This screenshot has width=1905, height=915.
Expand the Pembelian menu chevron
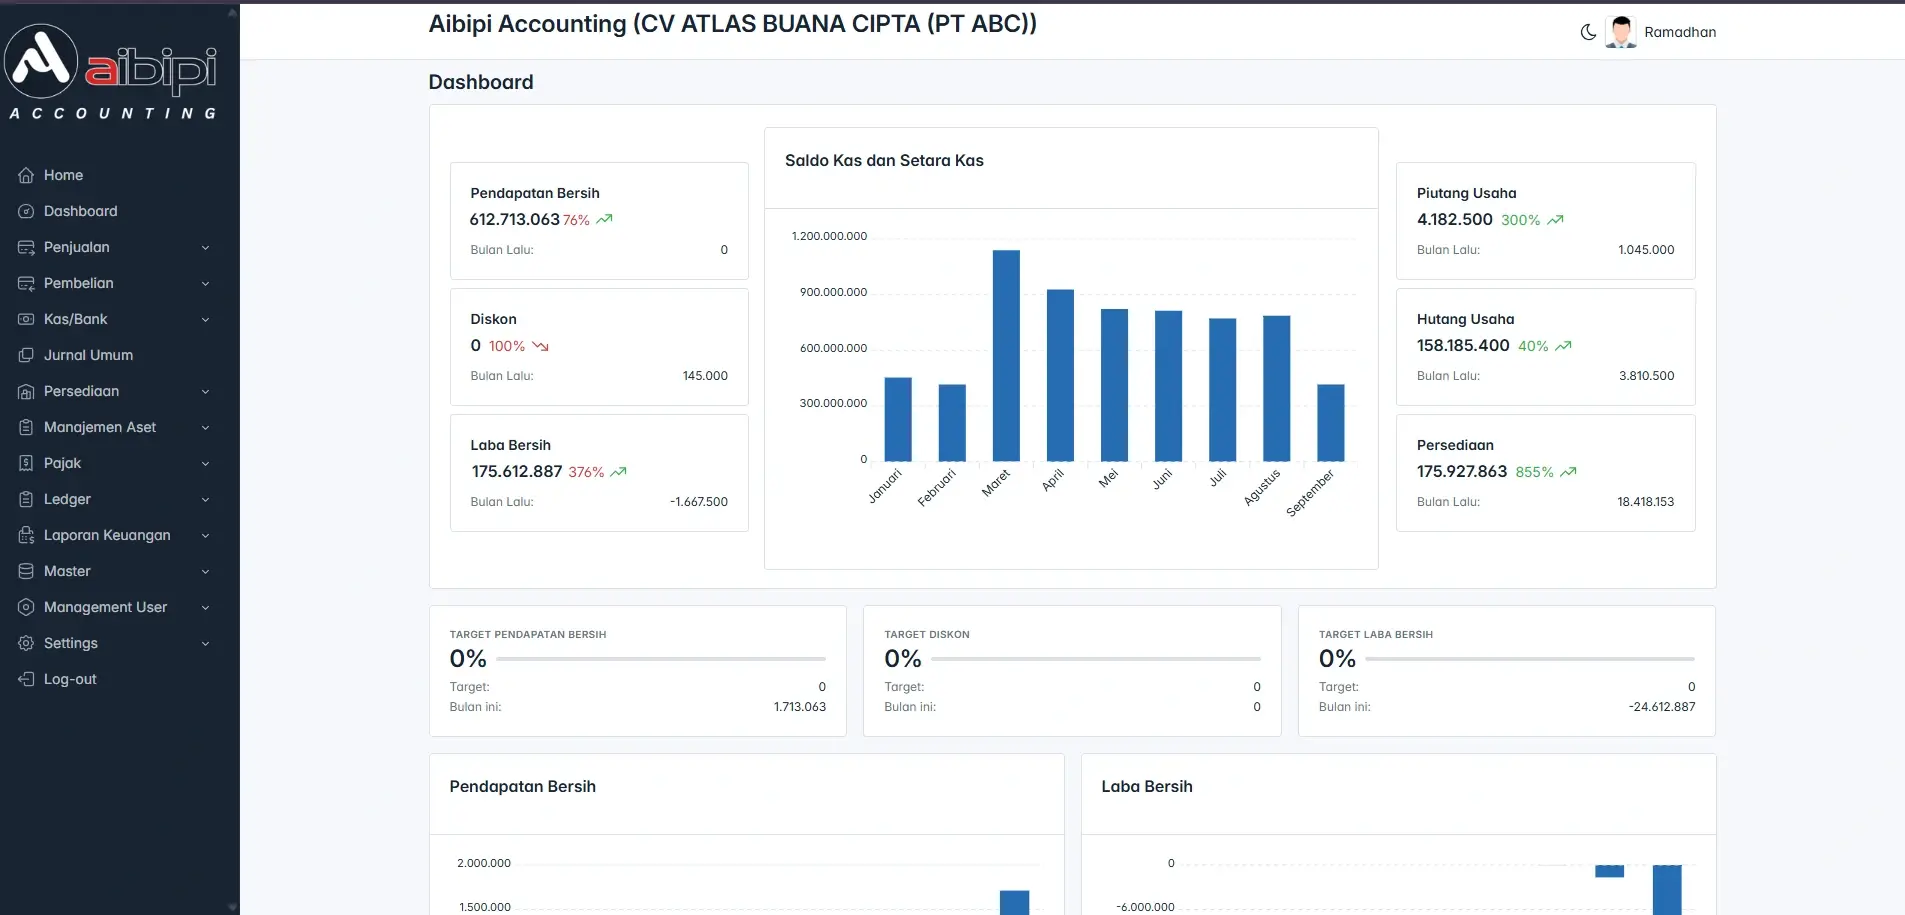tap(205, 284)
